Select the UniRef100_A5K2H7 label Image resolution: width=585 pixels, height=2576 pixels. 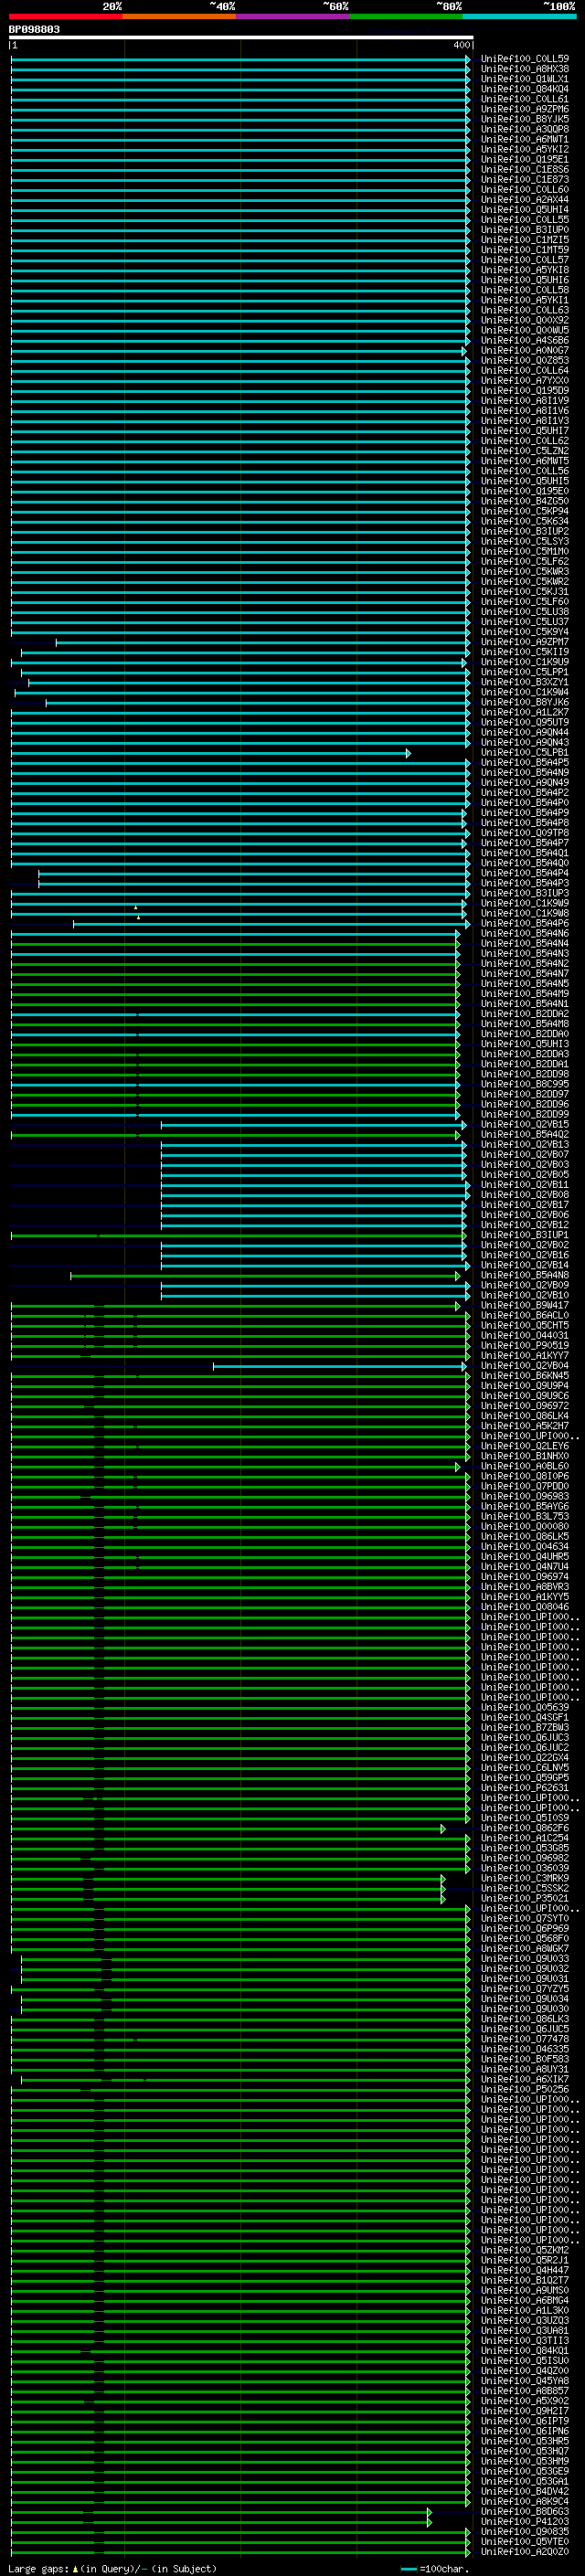click(525, 1427)
